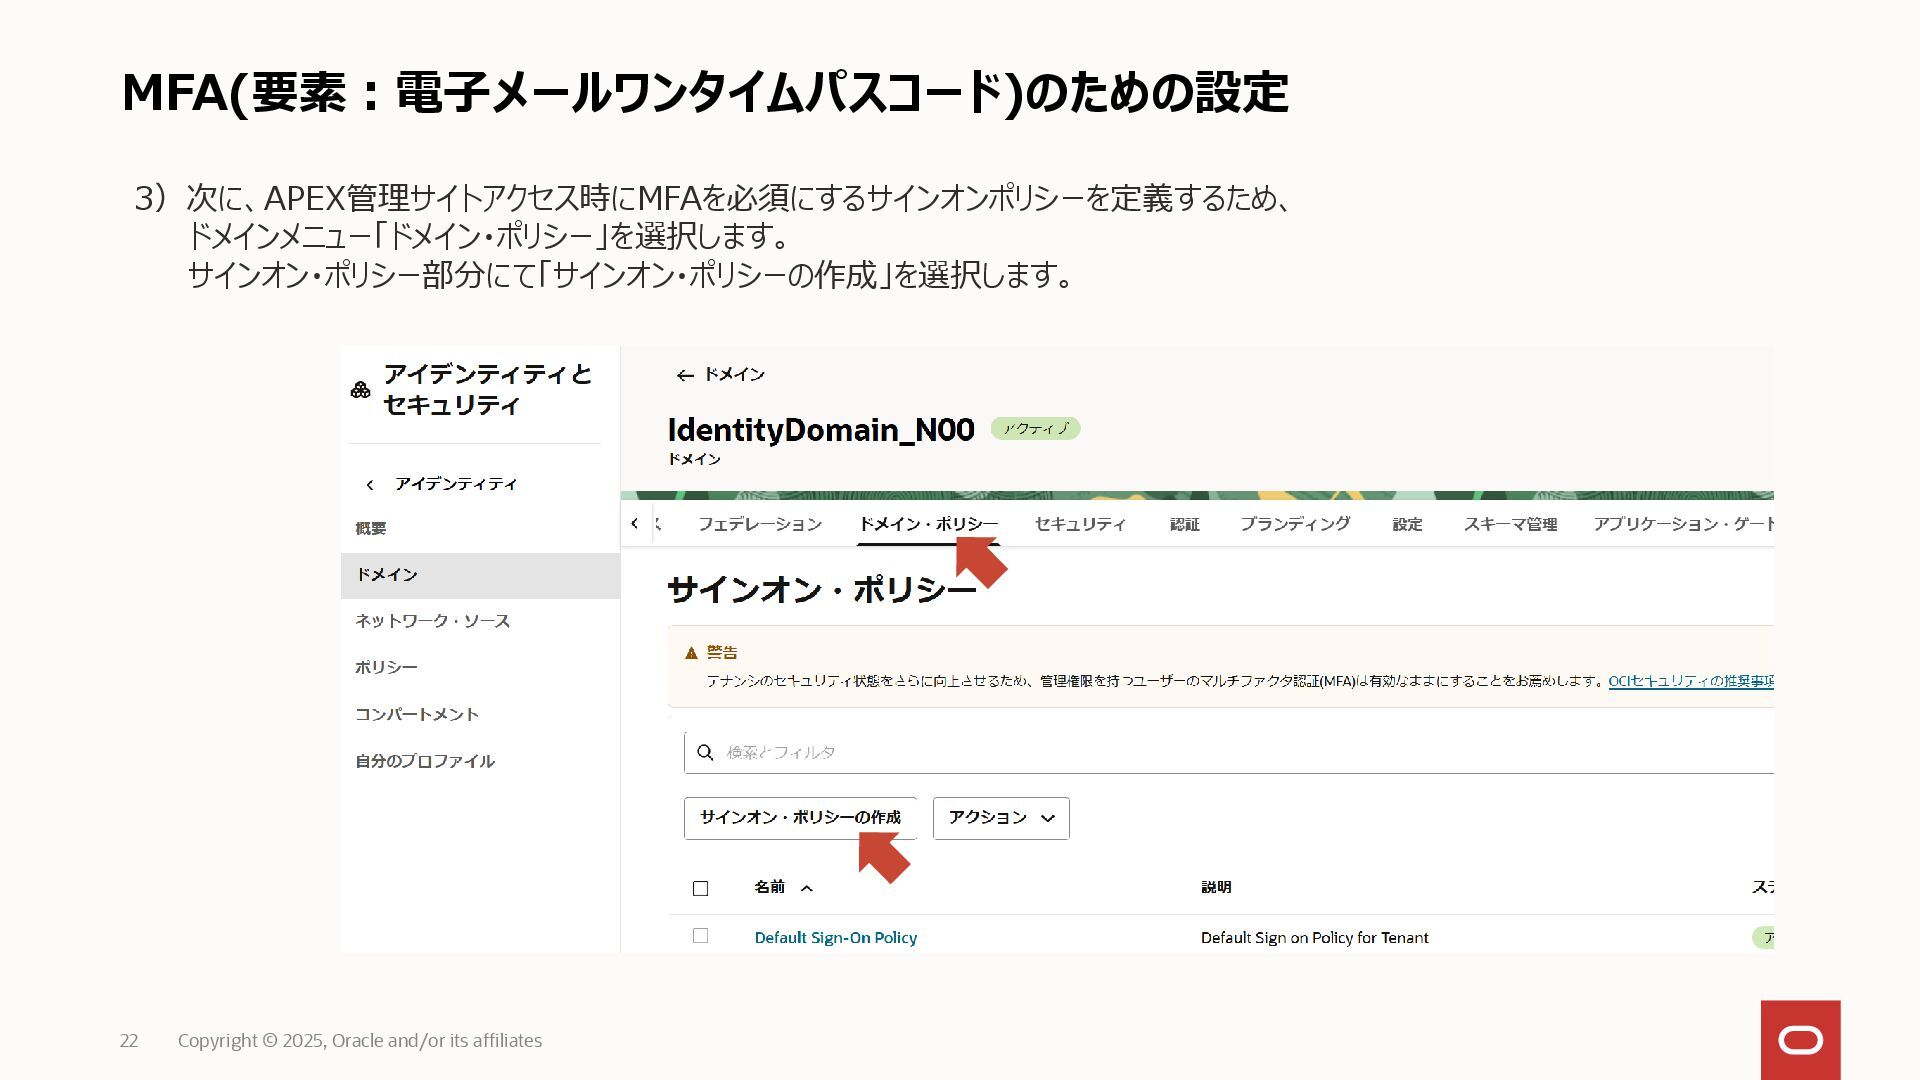Focus the 検索とフィルタ search field
Viewport: 1920px width, 1080px height.
pos(1229,752)
